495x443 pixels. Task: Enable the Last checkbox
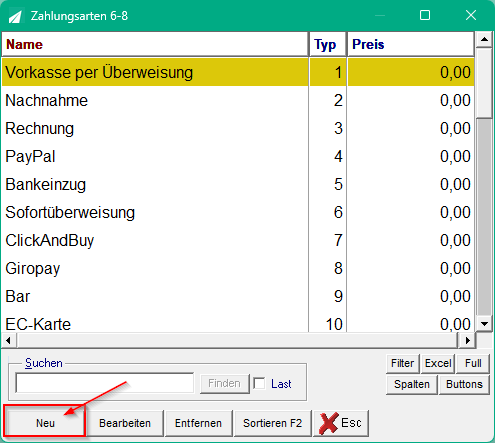click(259, 383)
